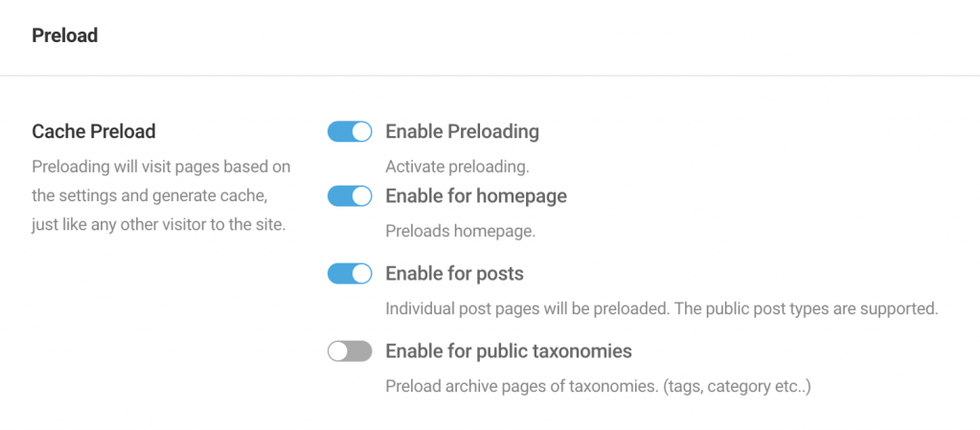Click the Cache Preload subheading

(x=94, y=132)
